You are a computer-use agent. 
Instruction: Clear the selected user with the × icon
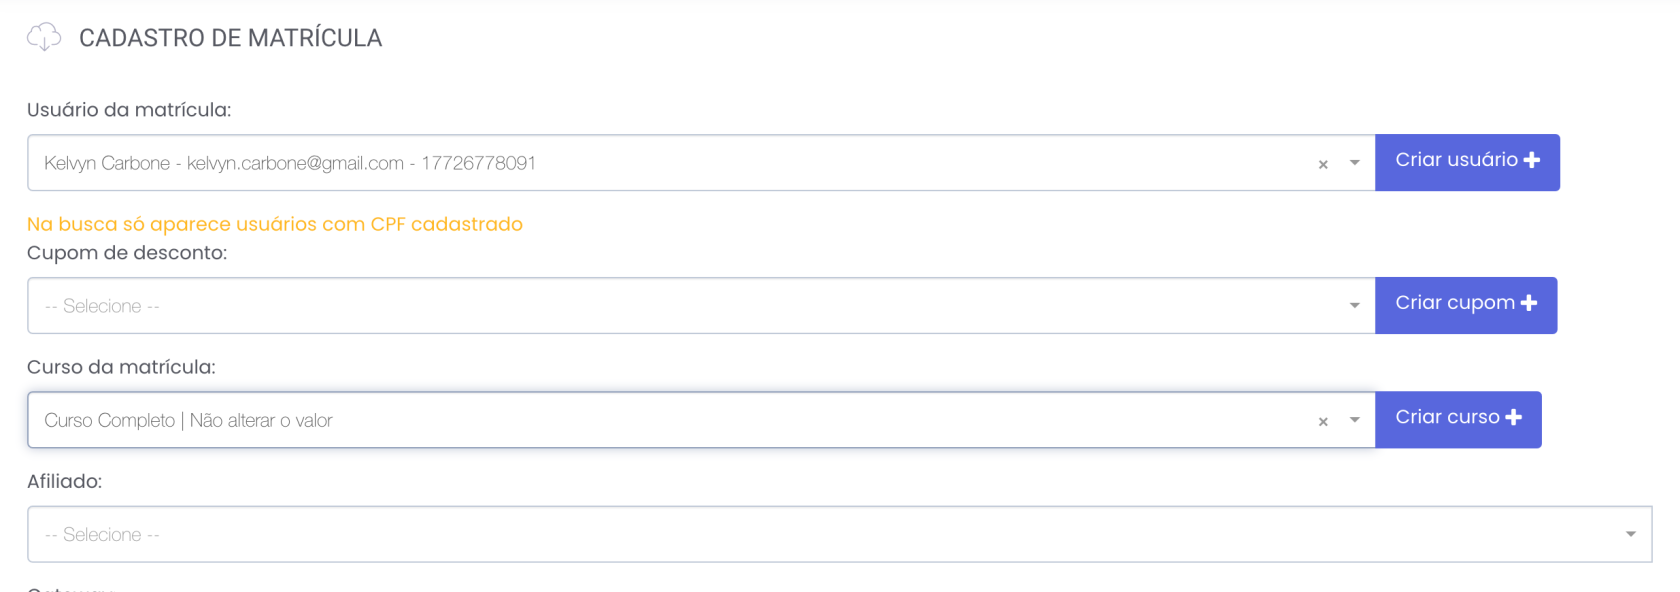(x=1323, y=163)
